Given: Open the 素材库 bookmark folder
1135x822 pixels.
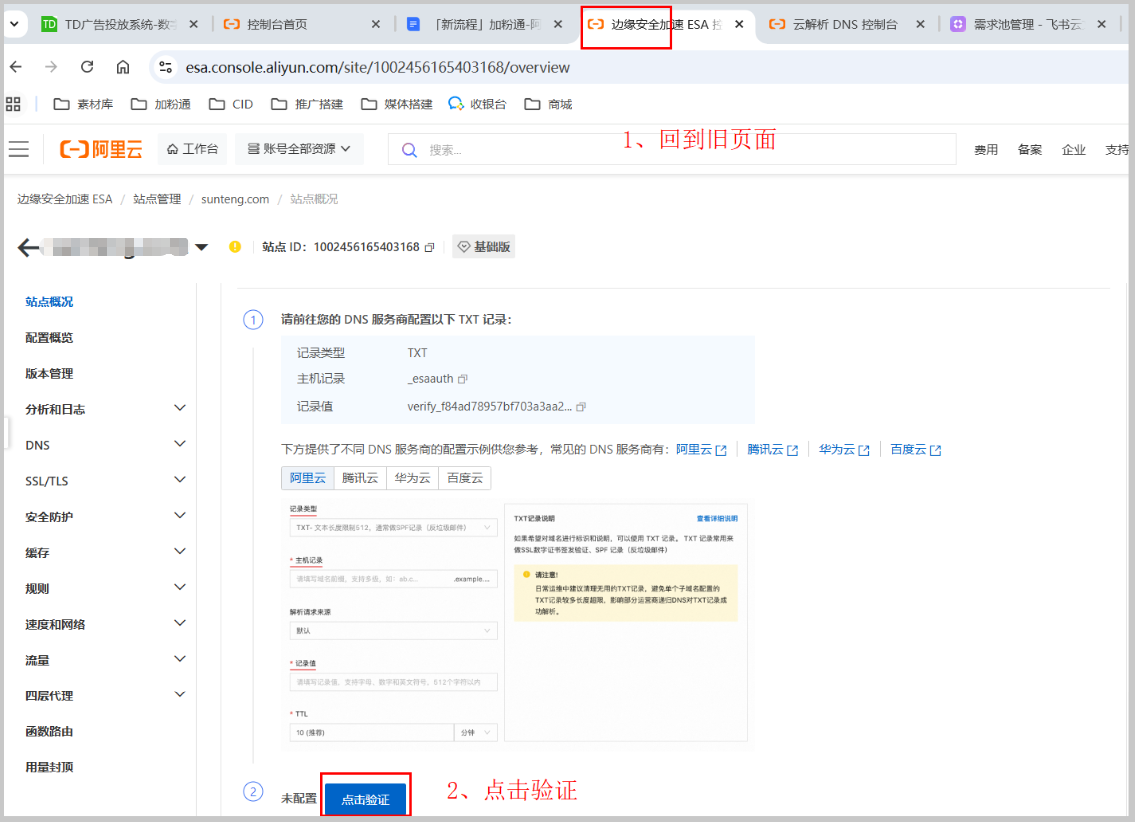Looking at the screenshot, I should tap(84, 104).
